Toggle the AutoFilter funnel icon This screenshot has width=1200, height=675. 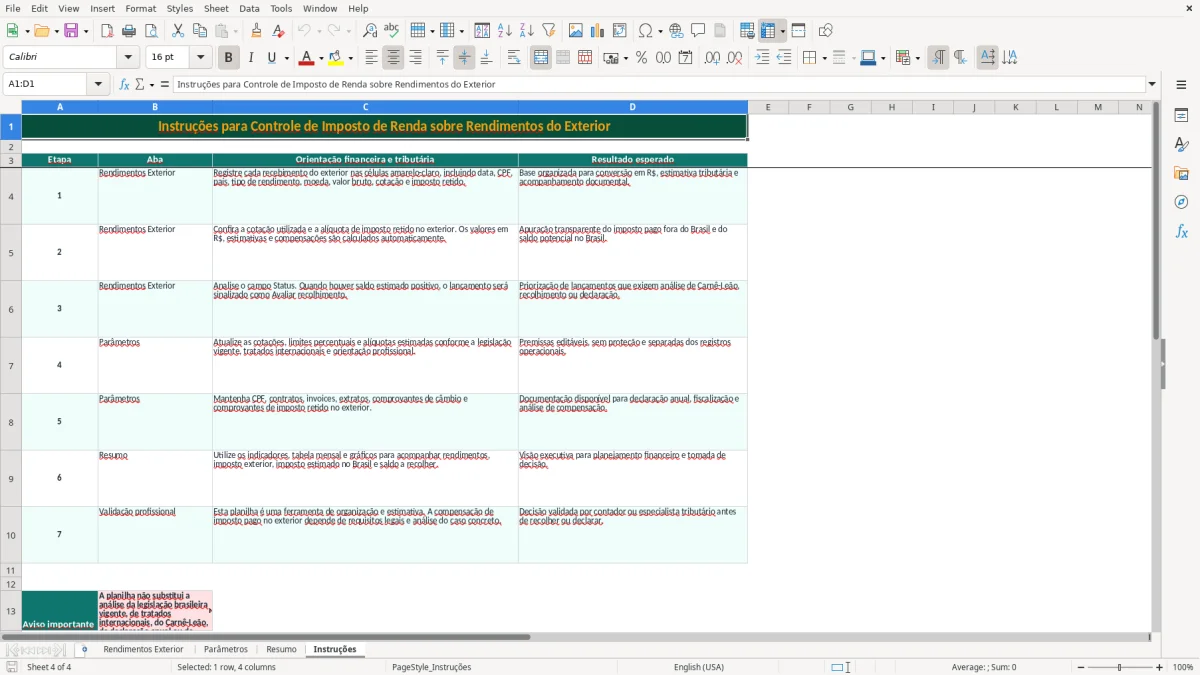(549, 31)
